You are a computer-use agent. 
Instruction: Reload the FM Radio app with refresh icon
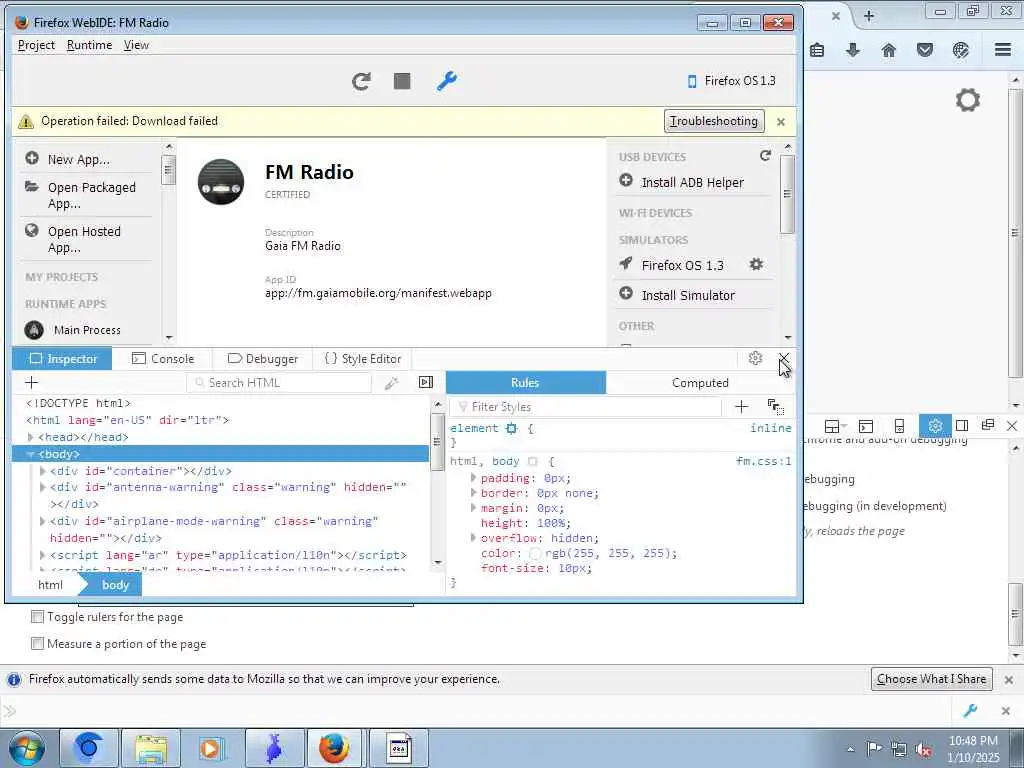[x=361, y=81]
